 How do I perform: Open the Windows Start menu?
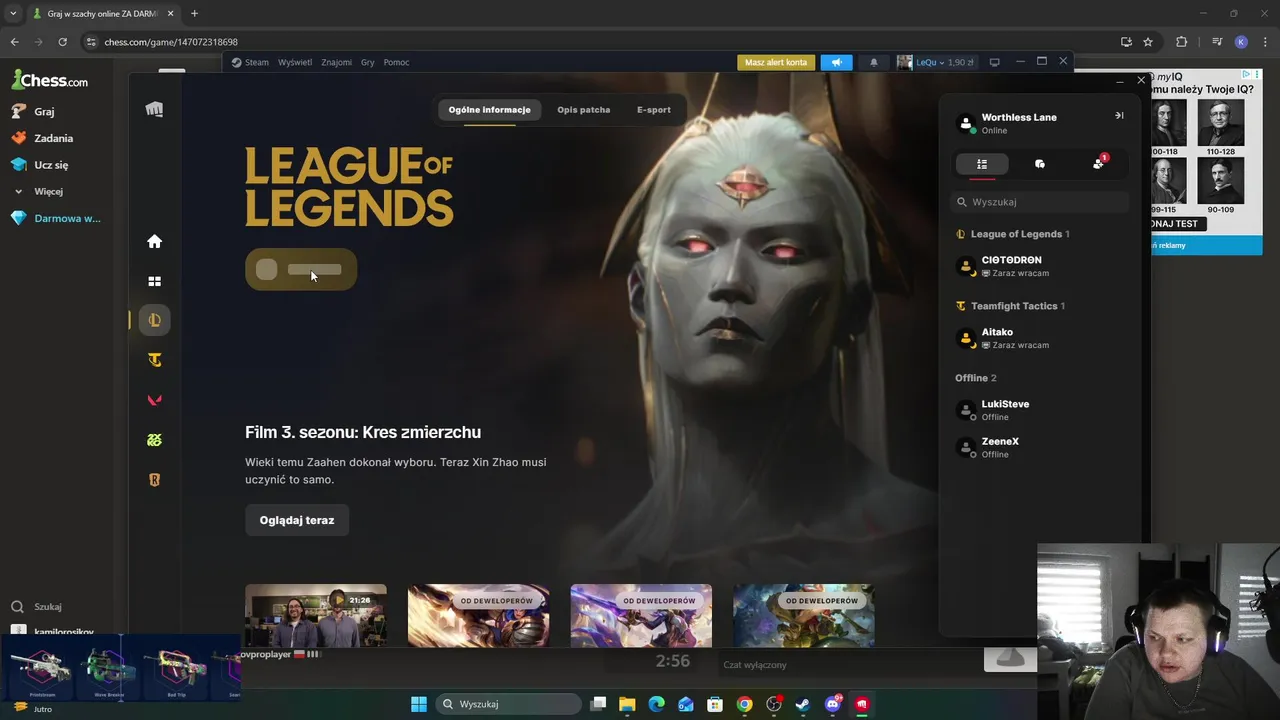[419, 704]
